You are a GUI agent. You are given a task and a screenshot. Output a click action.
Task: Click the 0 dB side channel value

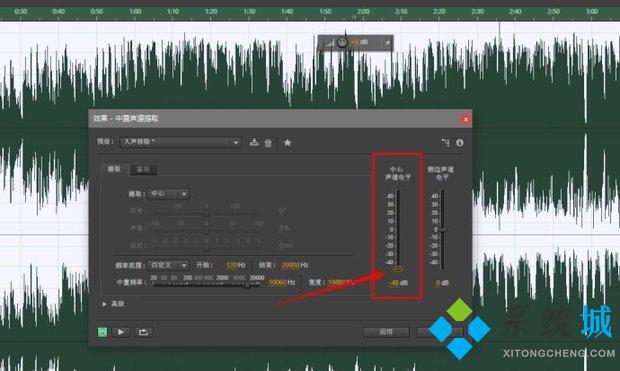pos(442,283)
